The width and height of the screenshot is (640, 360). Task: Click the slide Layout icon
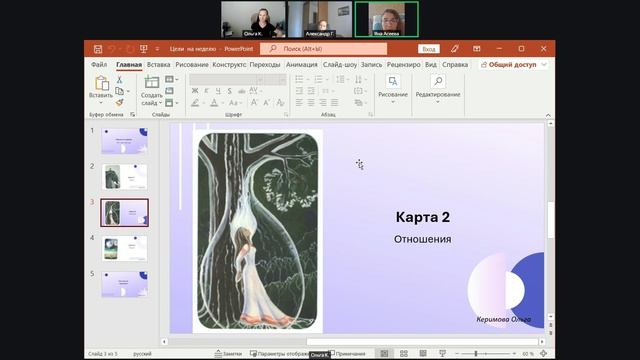tap(169, 79)
